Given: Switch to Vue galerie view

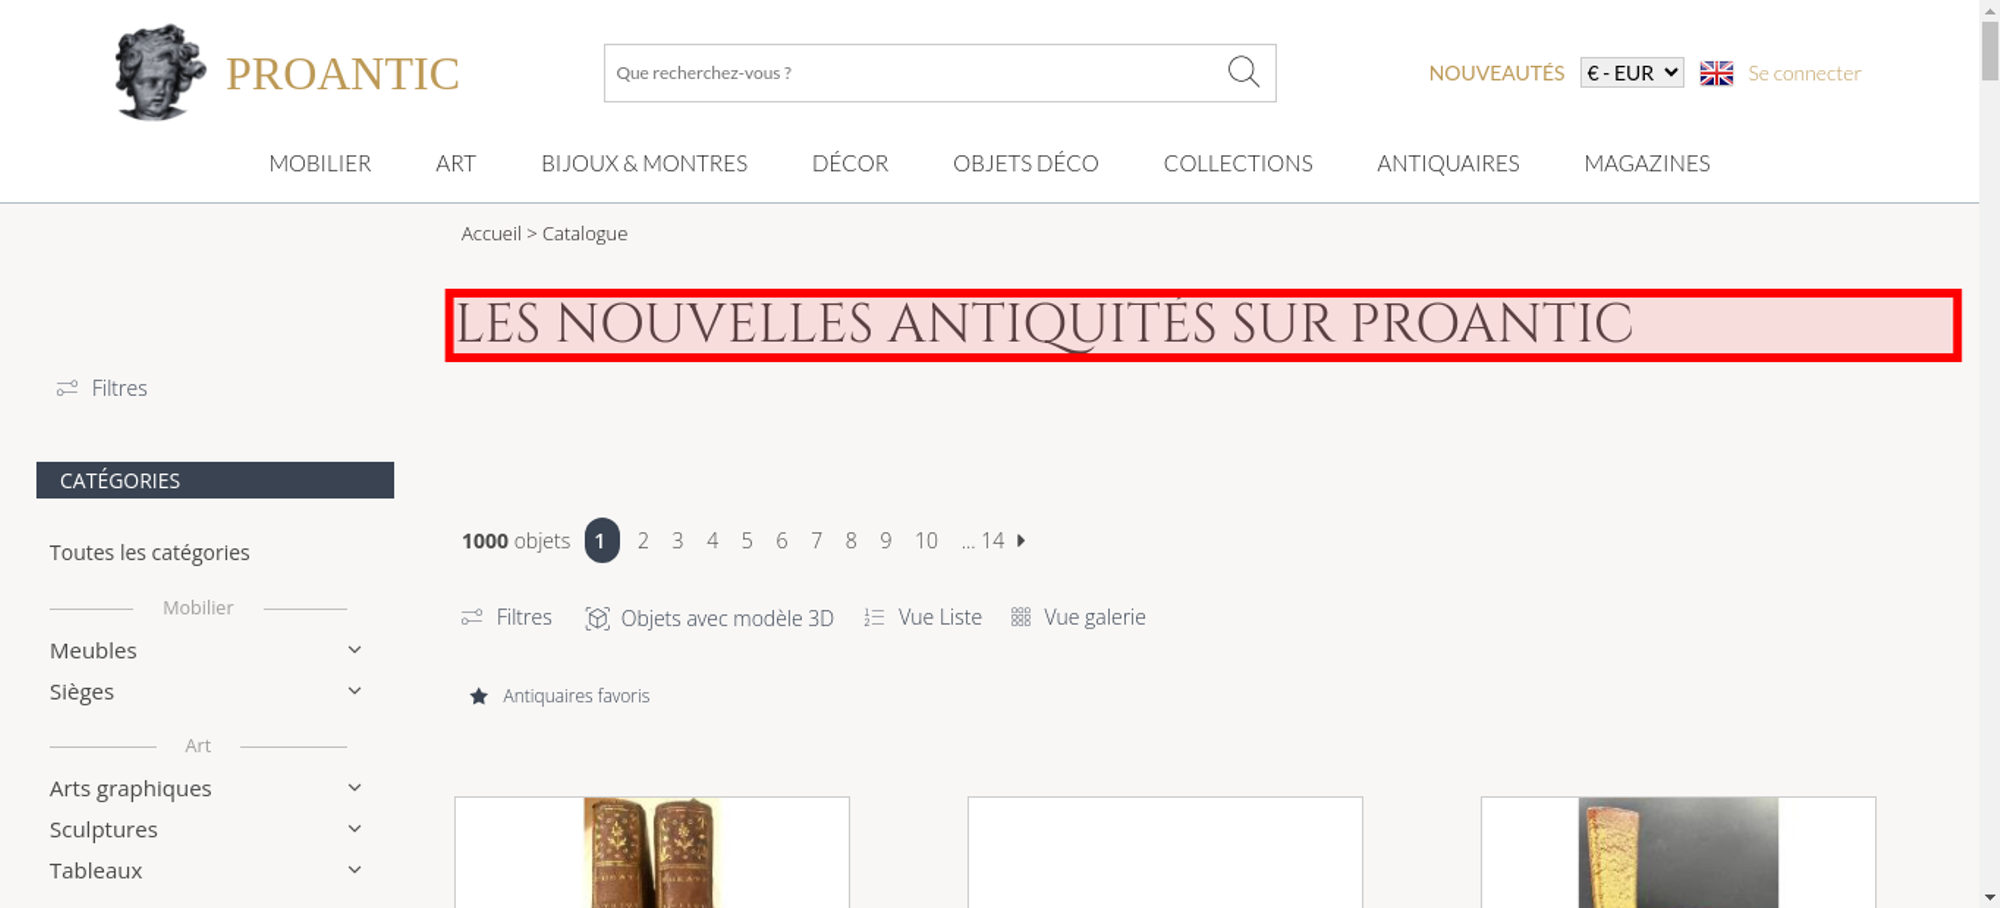Looking at the screenshot, I should point(1078,617).
